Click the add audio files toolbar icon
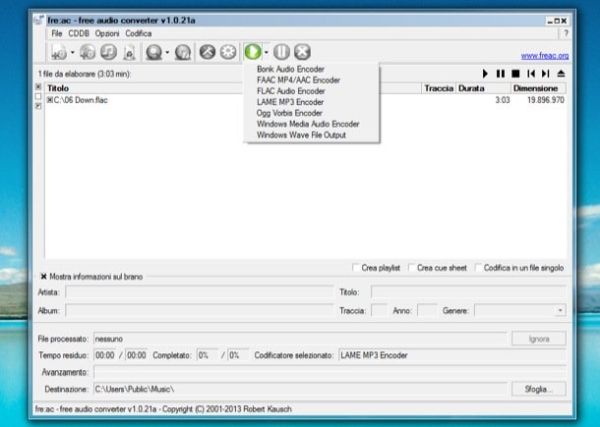Image resolution: width=600 pixels, height=427 pixels. 59,52
